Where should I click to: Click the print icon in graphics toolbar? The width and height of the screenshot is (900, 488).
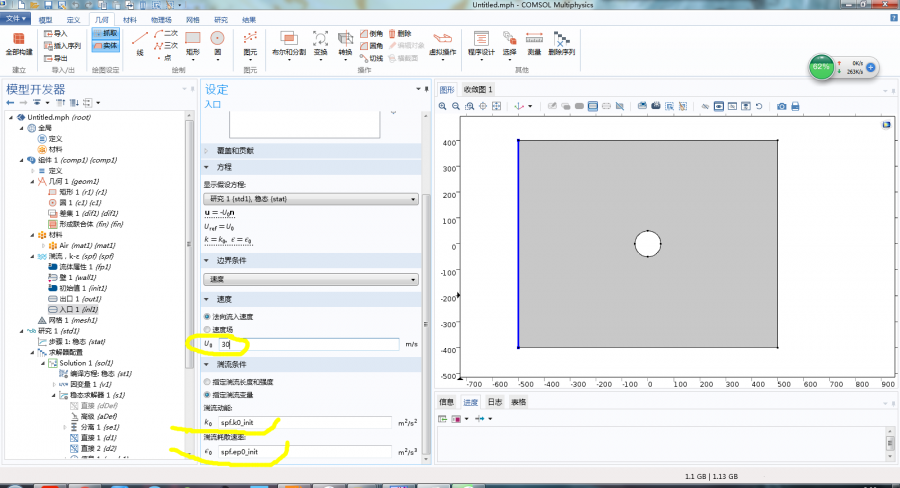tap(797, 106)
